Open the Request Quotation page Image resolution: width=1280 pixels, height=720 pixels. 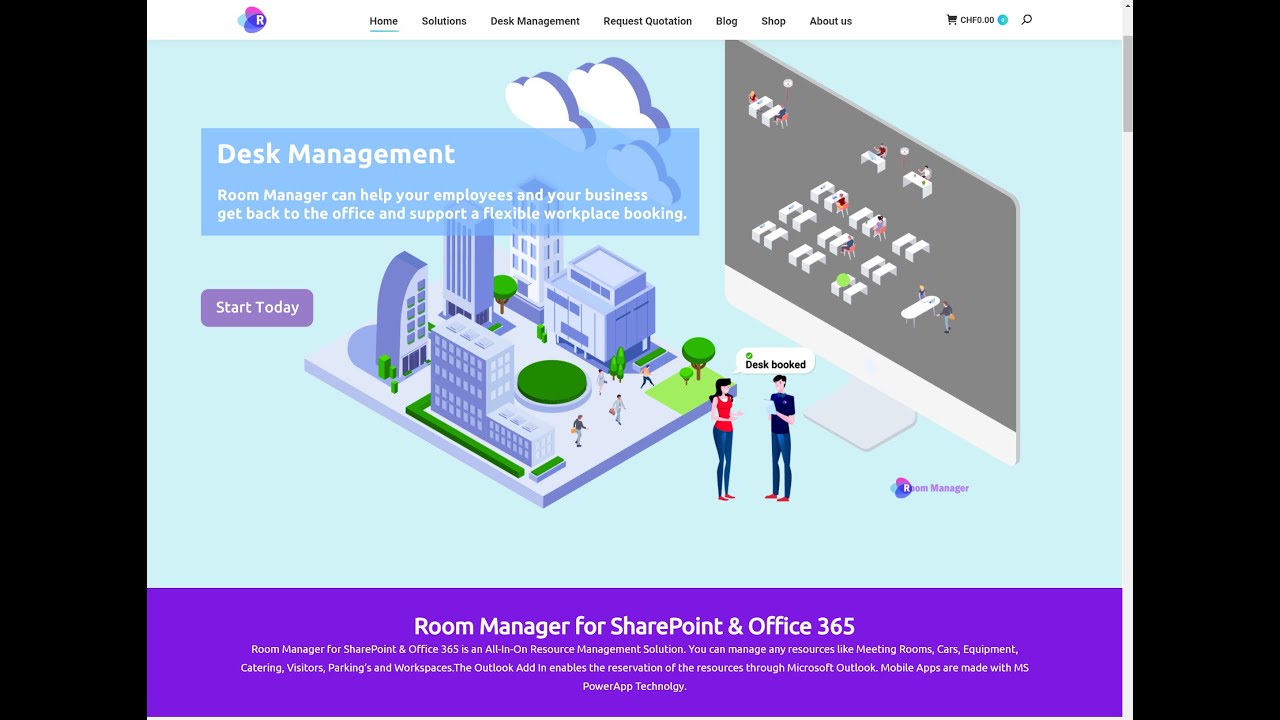point(647,21)
